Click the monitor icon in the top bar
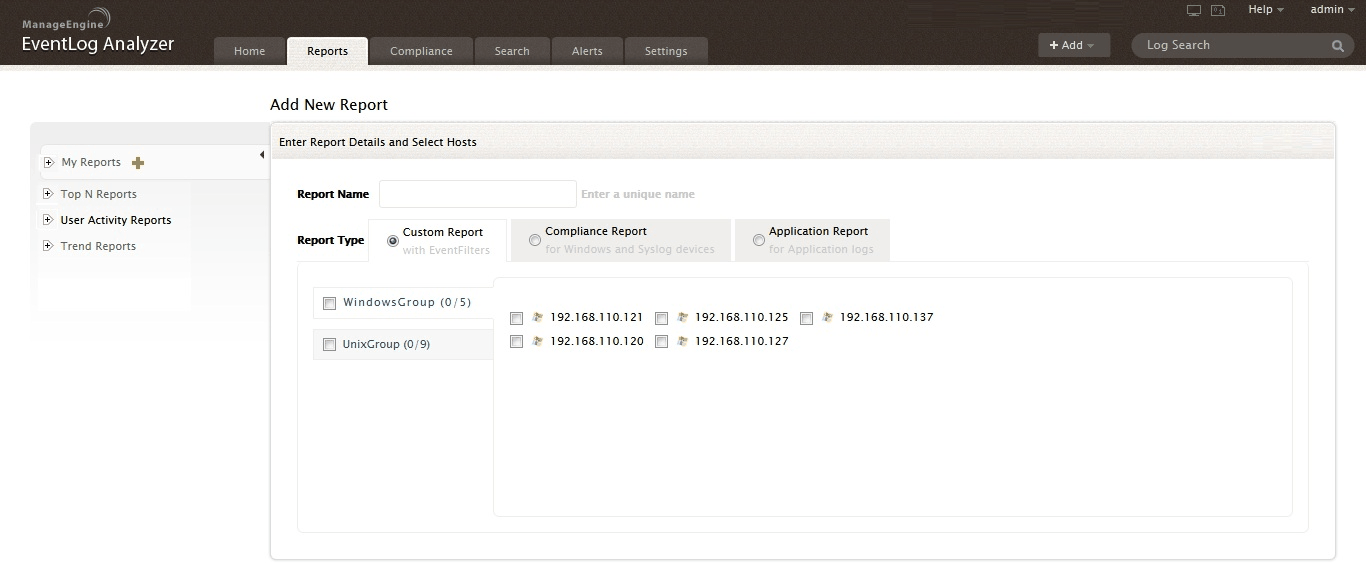Screen dimensions: 1366x563 1193,10
